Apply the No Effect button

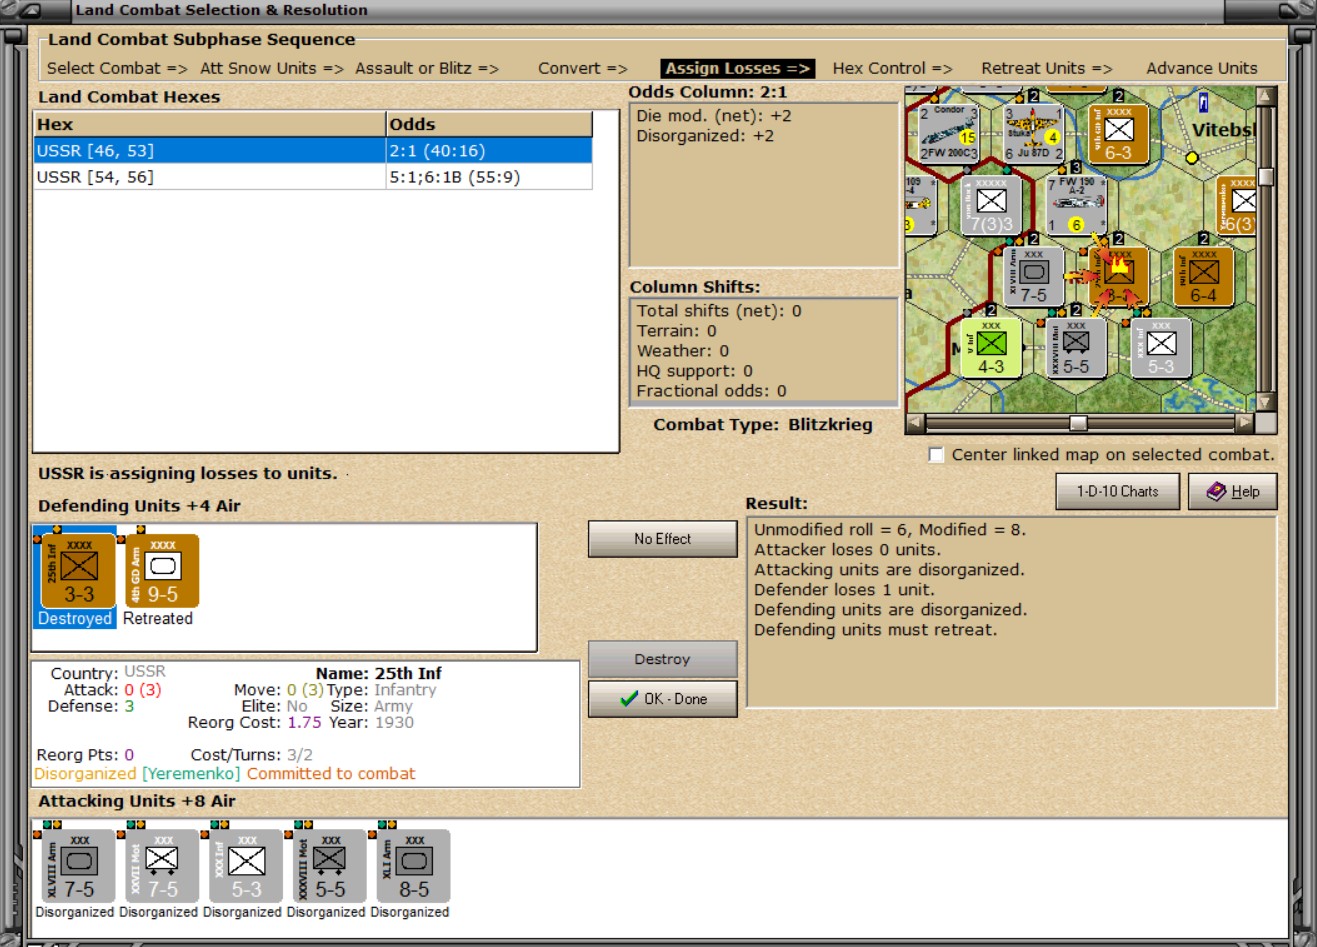[662, 539]
